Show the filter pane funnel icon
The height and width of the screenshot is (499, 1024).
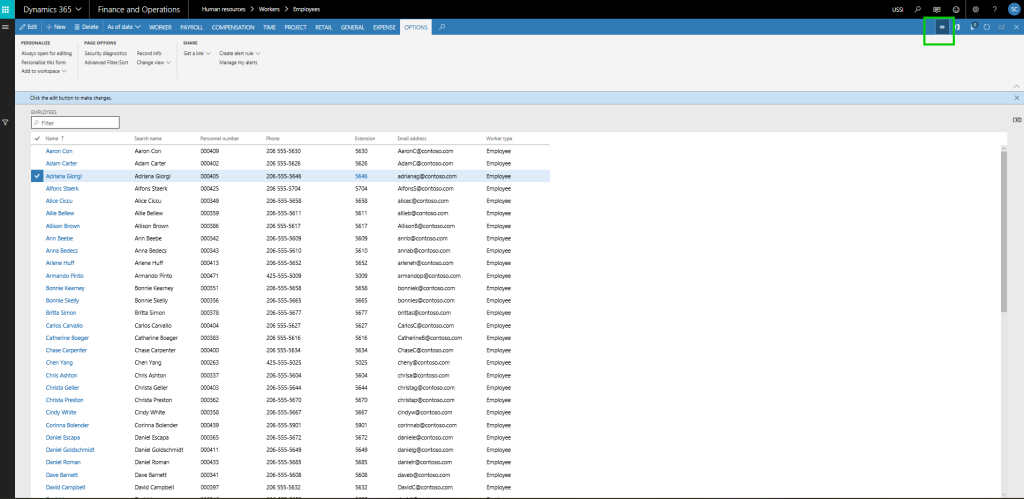5,122
